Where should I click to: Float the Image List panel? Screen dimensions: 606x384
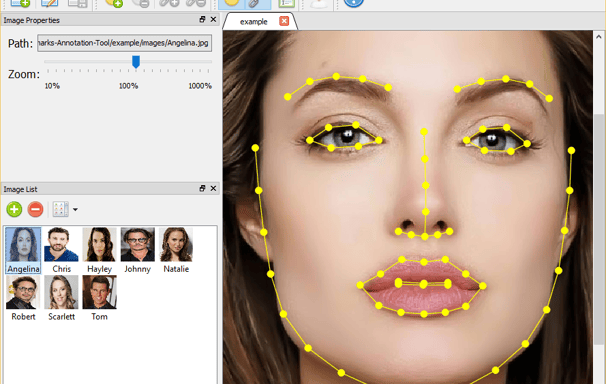202,188
